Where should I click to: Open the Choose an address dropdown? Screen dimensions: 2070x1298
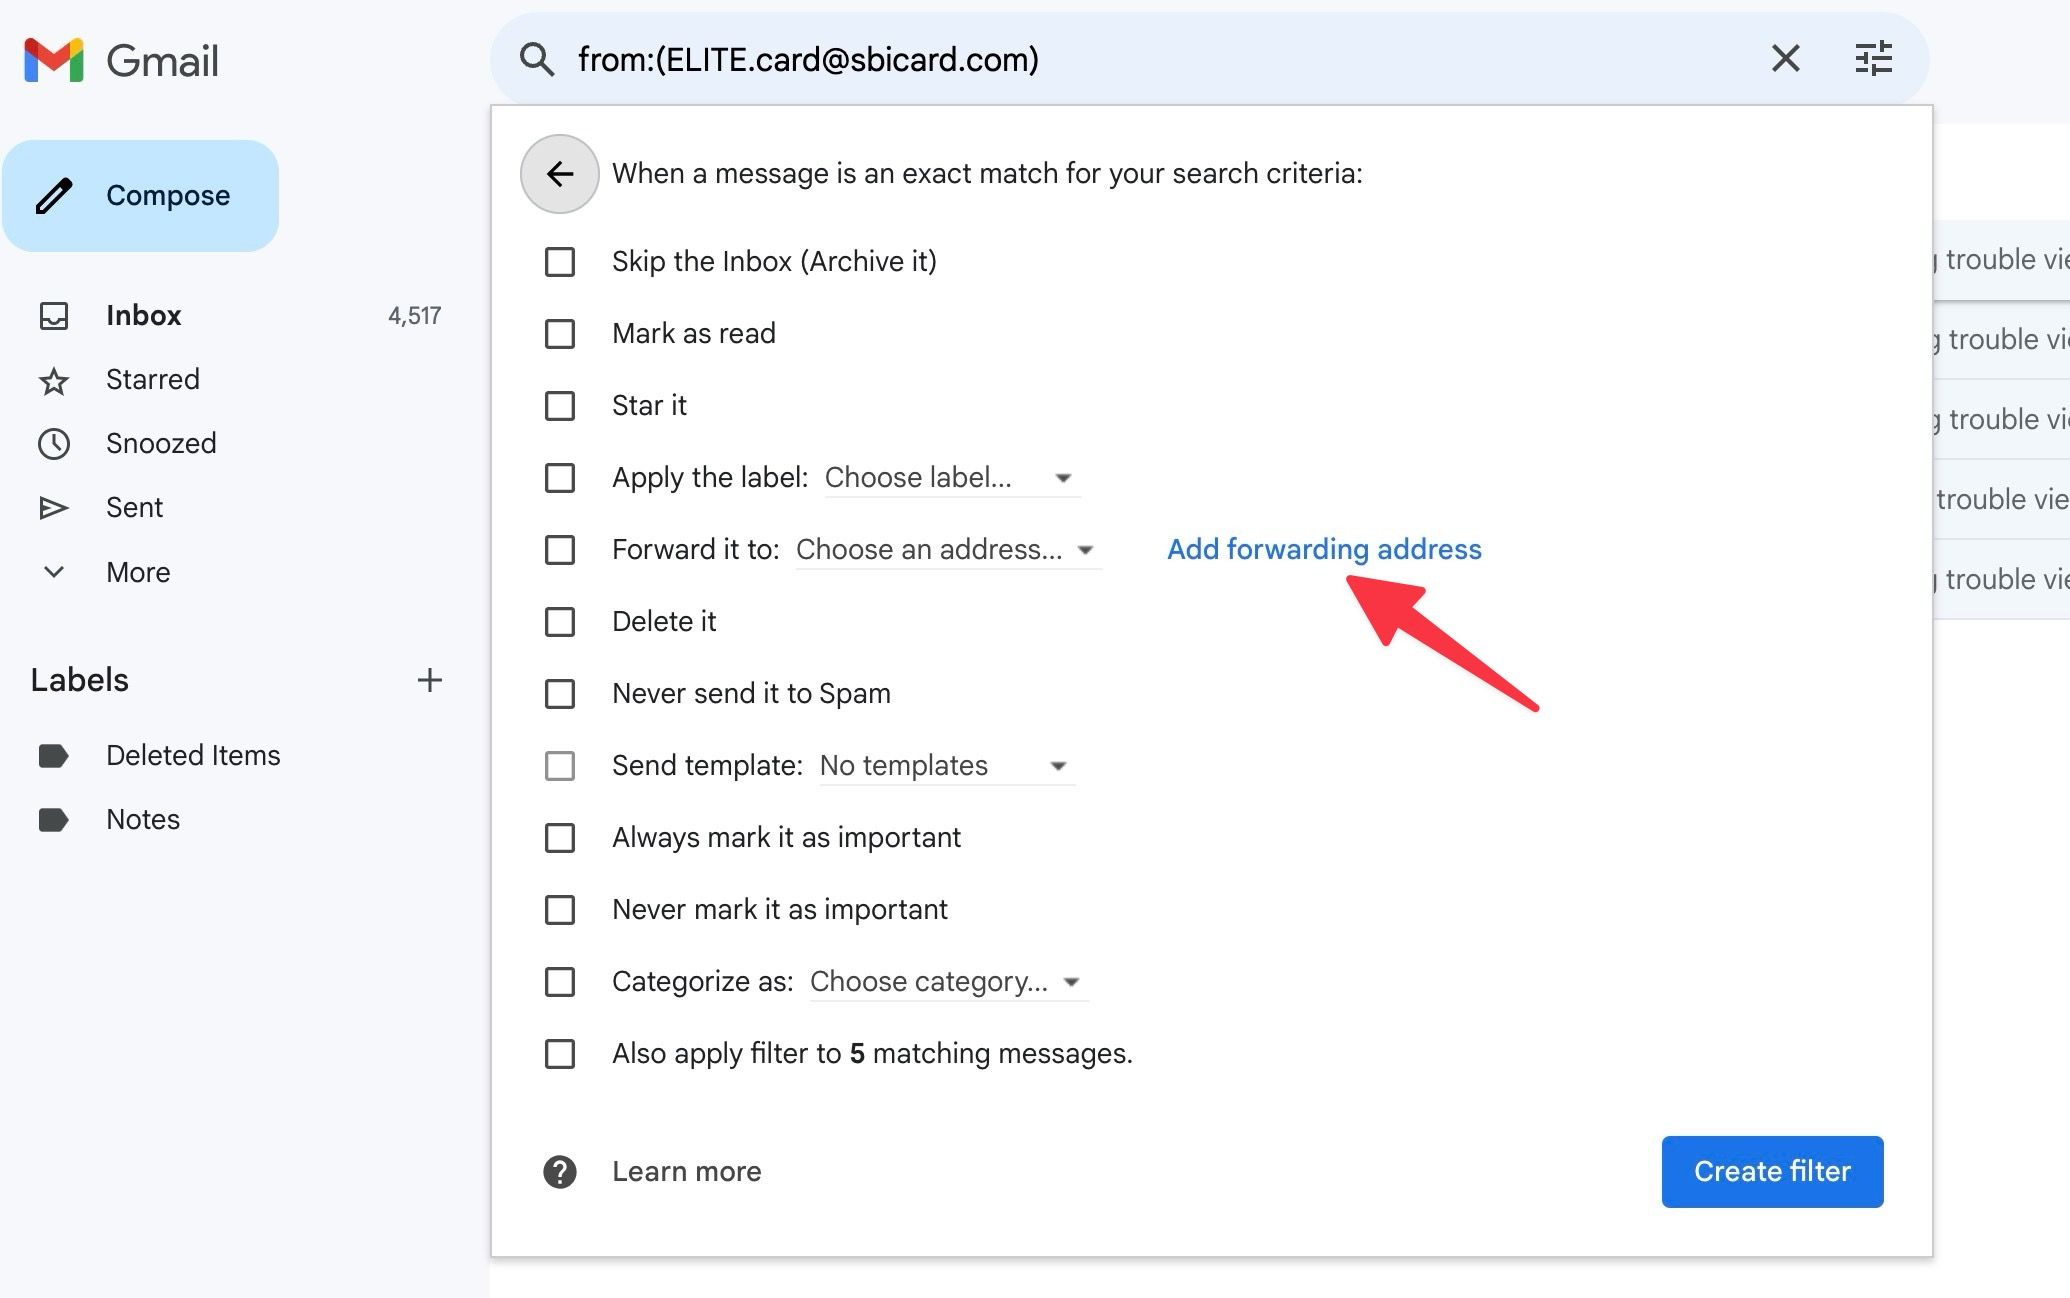945,549
